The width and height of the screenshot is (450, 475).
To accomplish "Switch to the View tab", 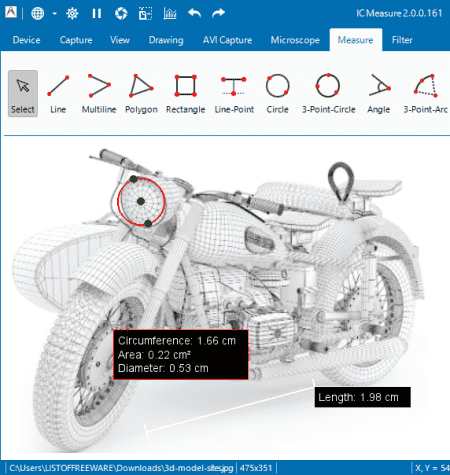I will [120, 40].
